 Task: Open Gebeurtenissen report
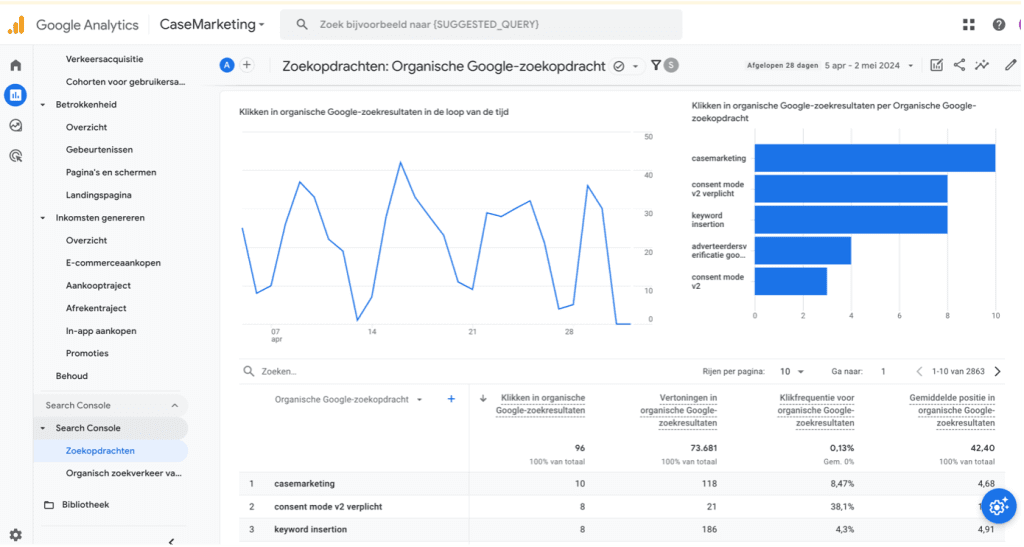point(99,150)
